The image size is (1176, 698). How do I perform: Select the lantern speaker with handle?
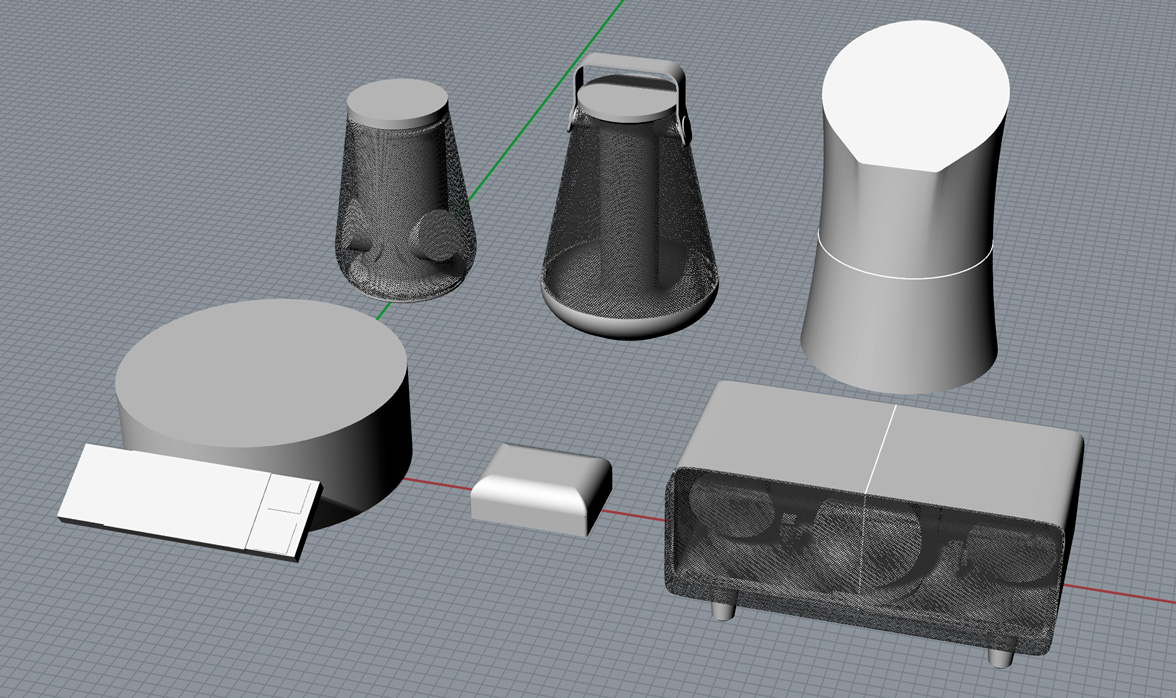click(628, 196)
